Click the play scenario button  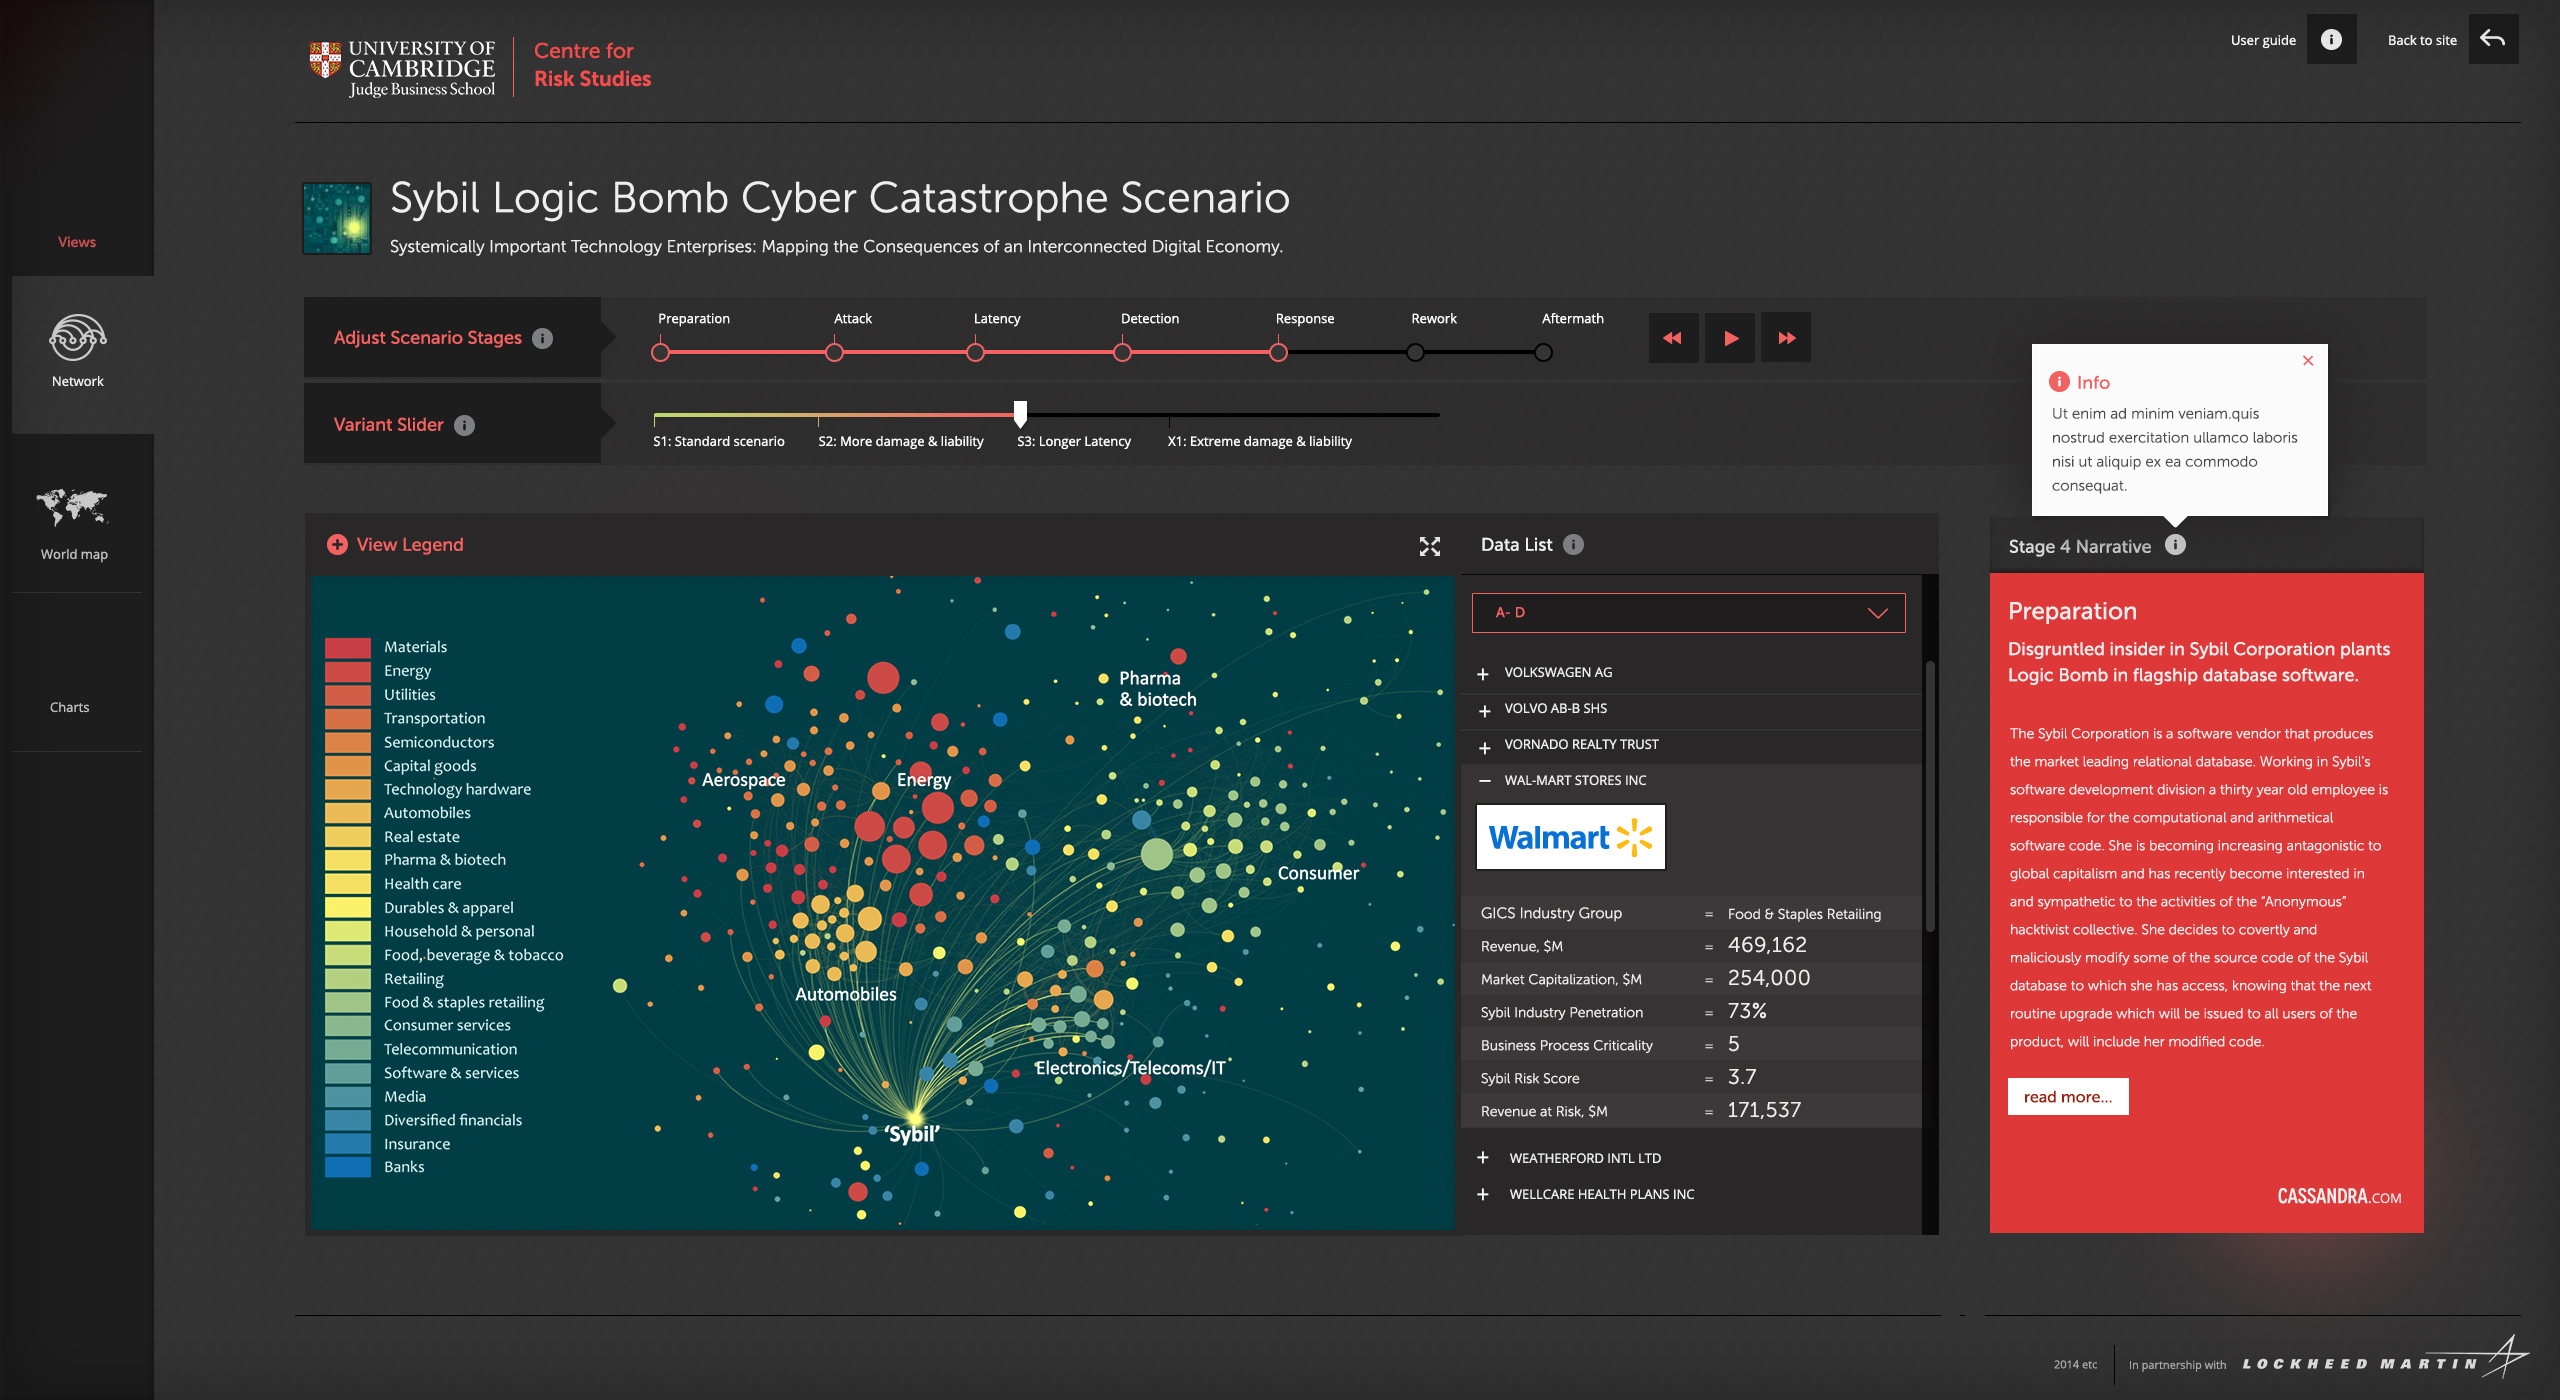[x=1730, y=338]
